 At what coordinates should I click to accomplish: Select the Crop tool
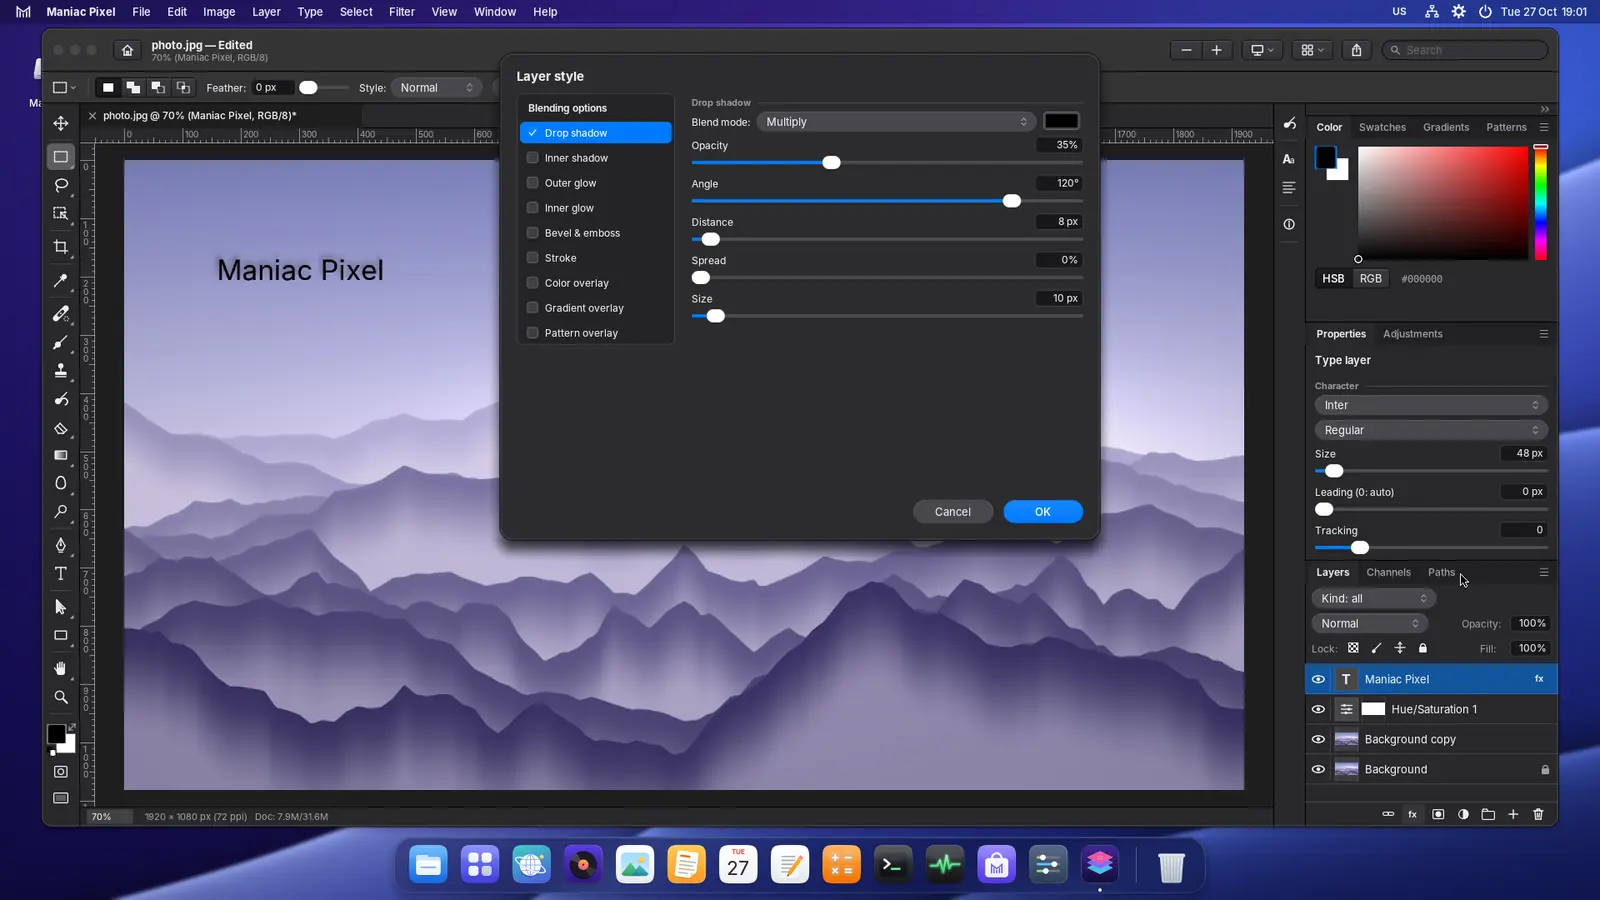(61, 247)
